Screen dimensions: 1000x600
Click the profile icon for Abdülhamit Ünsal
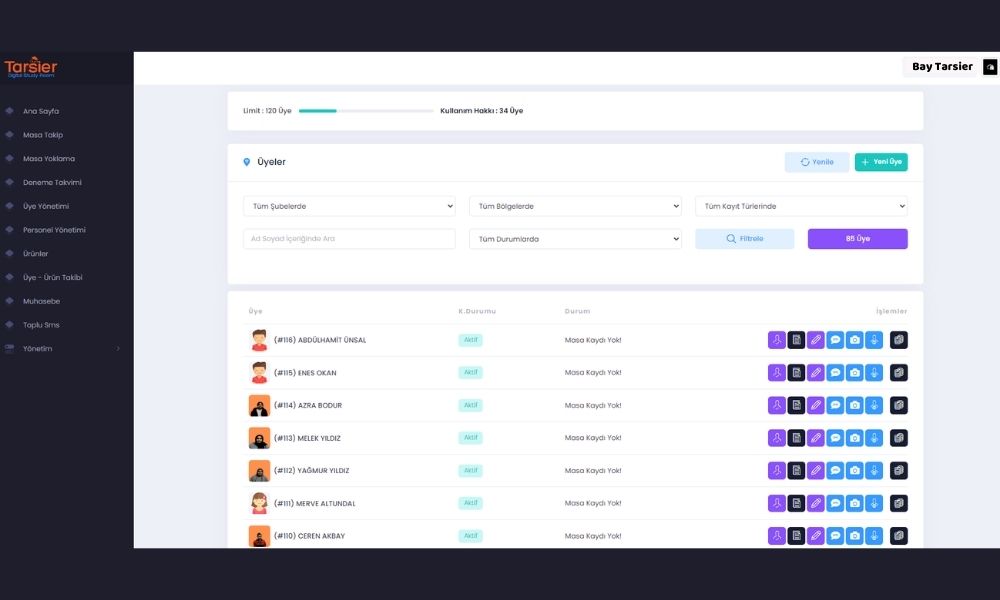pos(777,340)
